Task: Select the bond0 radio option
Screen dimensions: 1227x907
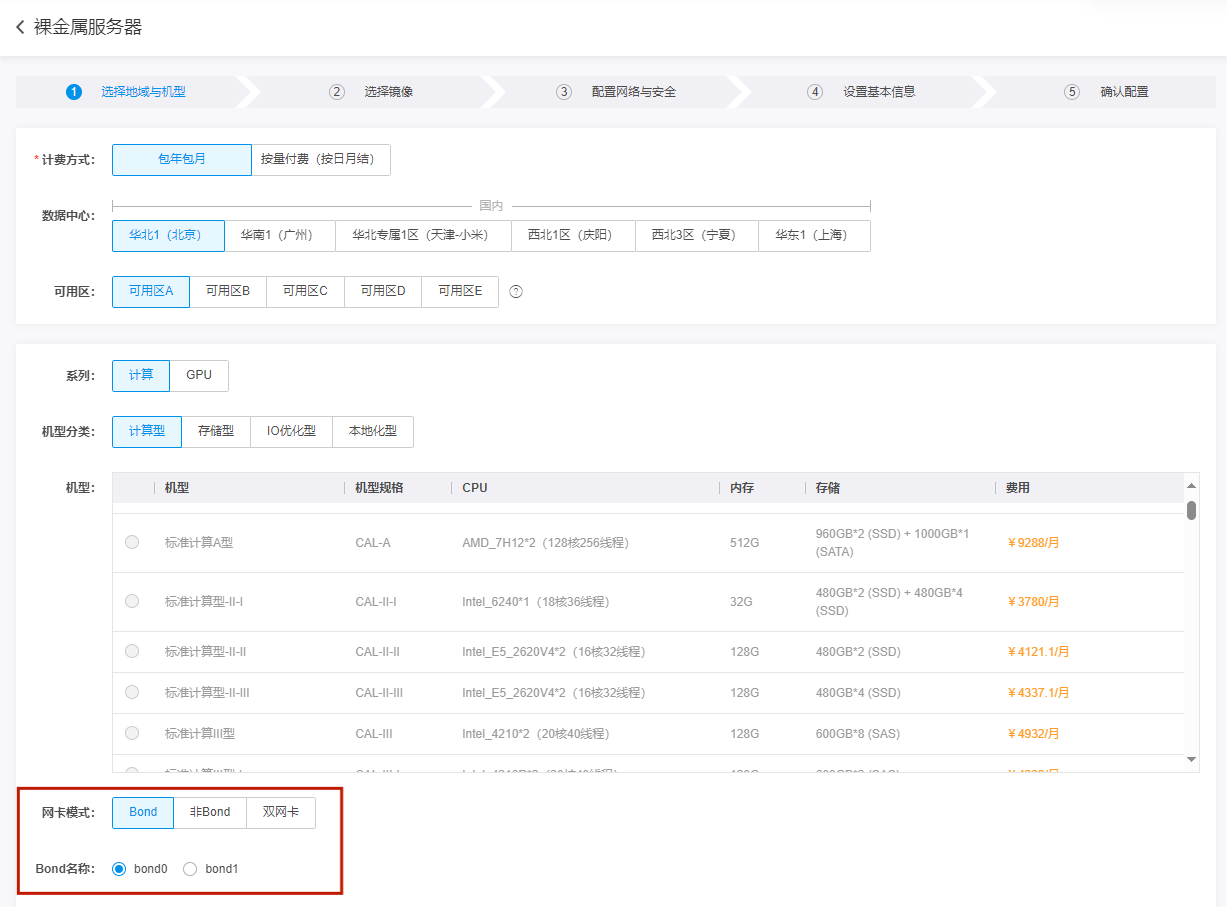Action: click(x=119, y=869)
